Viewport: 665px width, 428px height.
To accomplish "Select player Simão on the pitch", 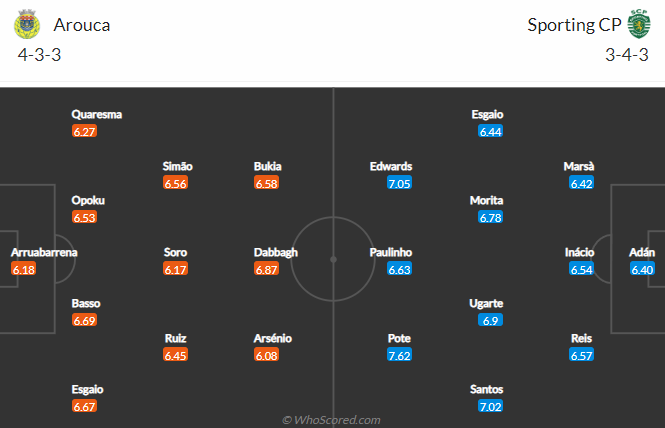I will (177, 166).
